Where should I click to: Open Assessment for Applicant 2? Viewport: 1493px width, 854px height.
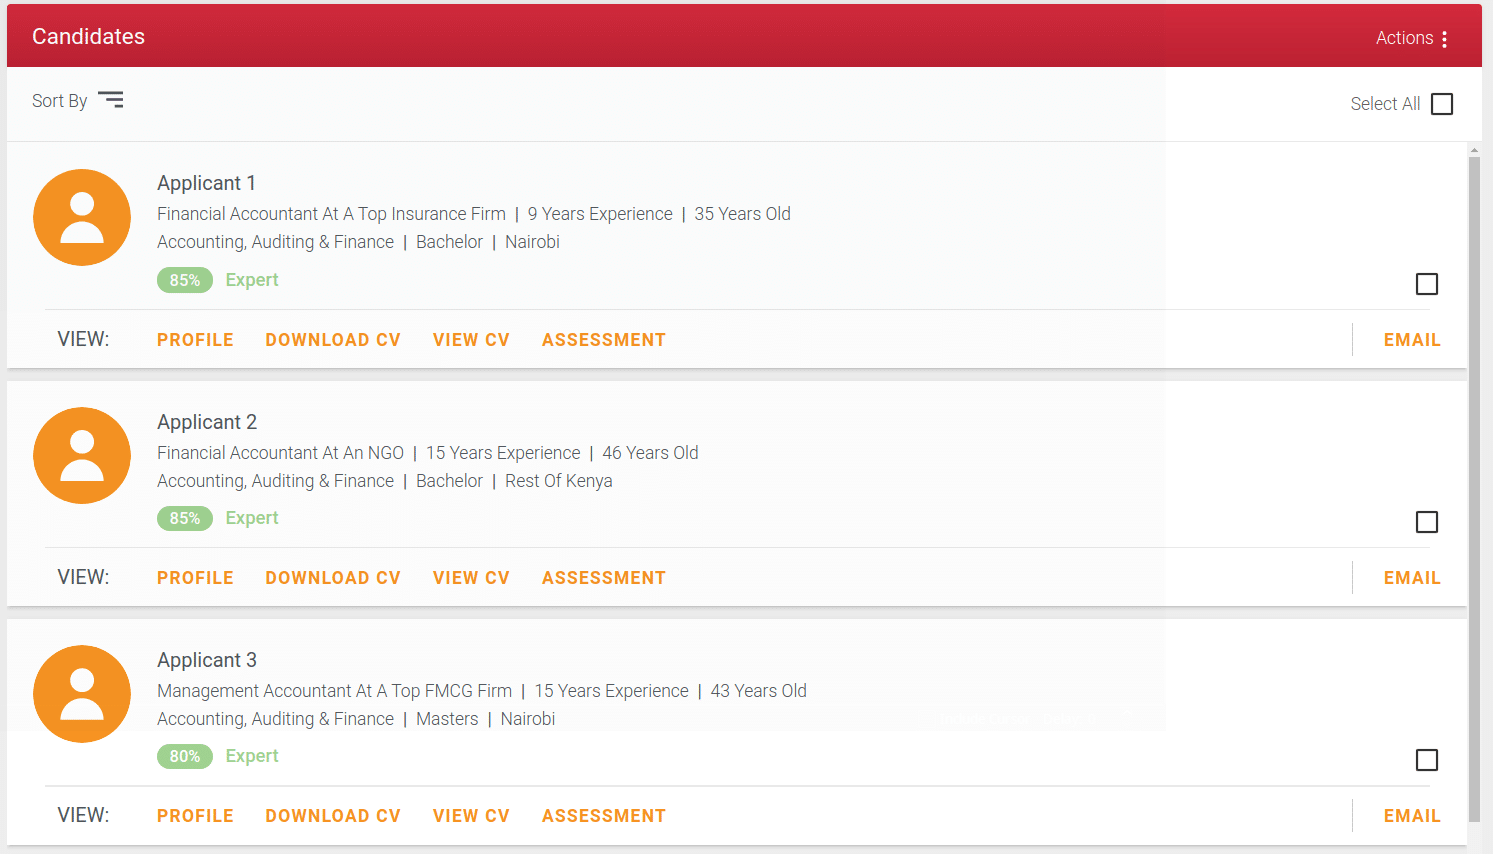coord(603,578)
